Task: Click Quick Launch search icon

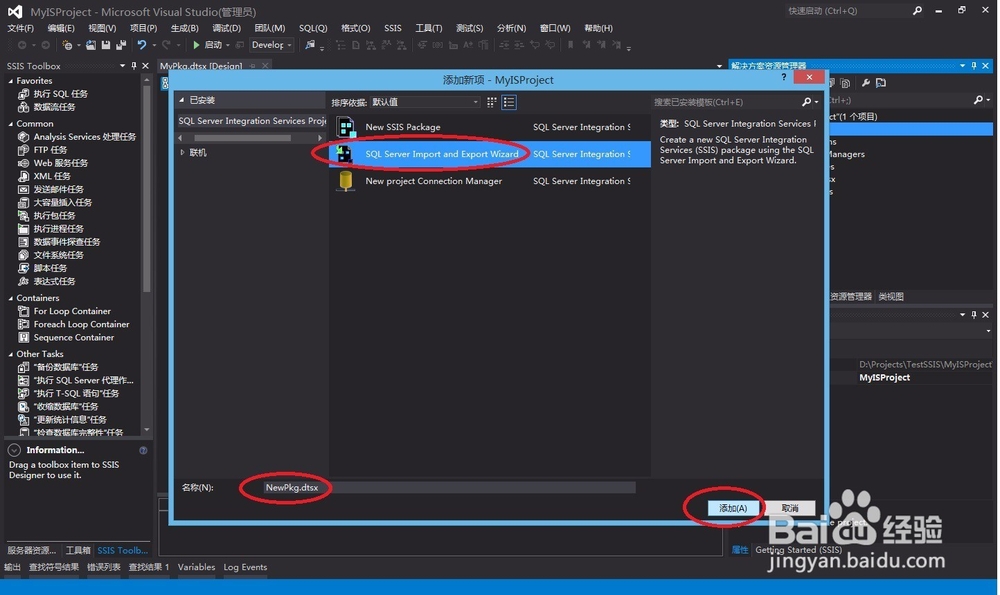Action: (x=917, y=11)
